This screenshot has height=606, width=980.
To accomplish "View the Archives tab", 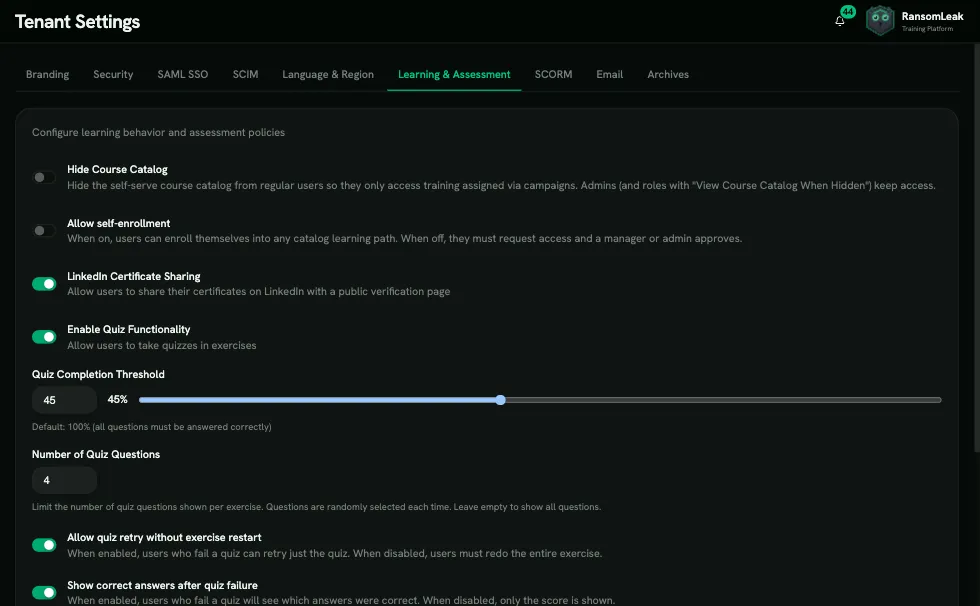I will (x=668, y=74).
